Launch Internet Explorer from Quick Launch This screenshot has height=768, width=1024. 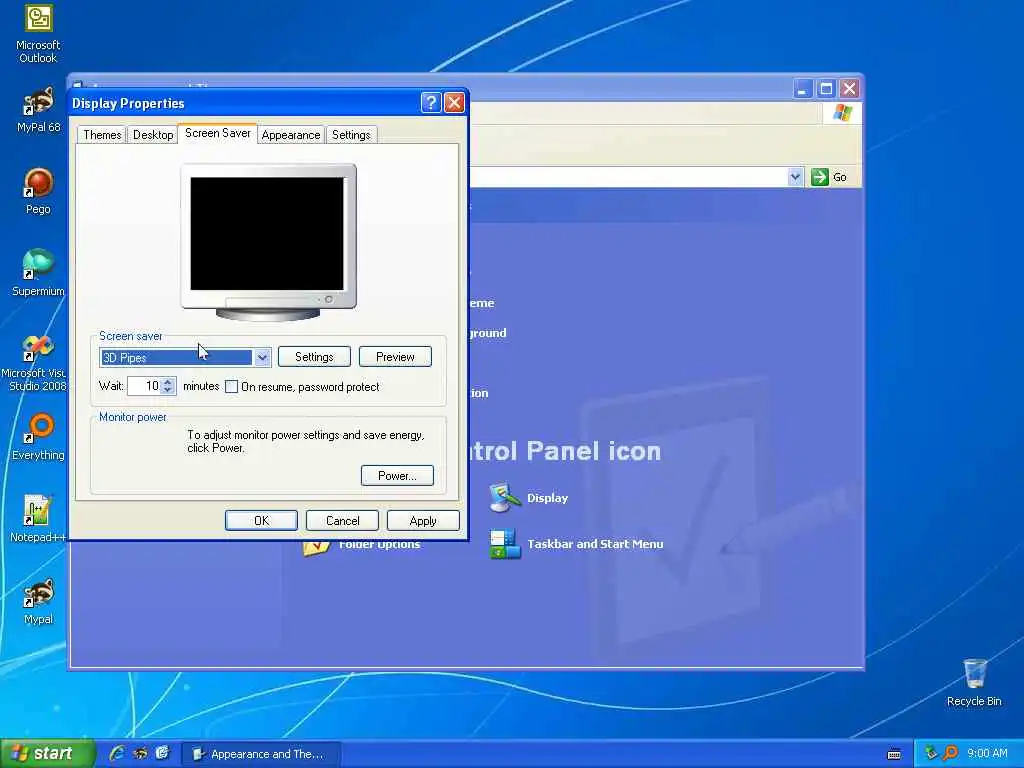point(117,753)
